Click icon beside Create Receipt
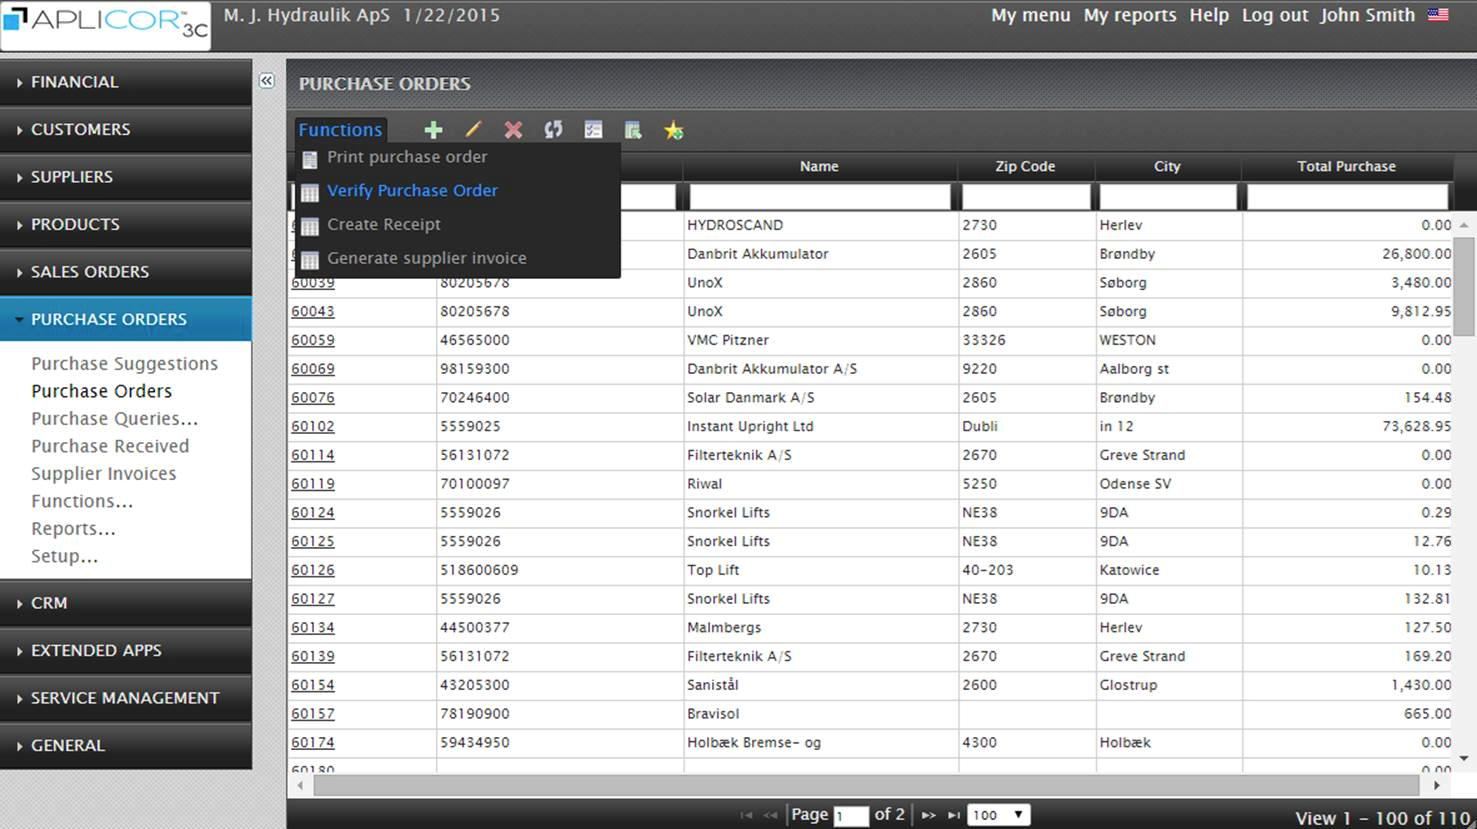The image size is (1477, 829). coord(310,227)
